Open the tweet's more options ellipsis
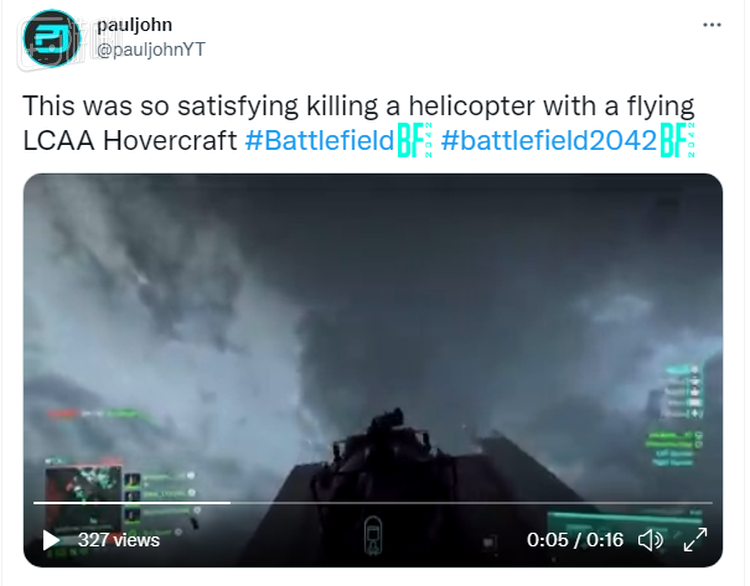Screen dimensions: 750x586 [712, 25]
